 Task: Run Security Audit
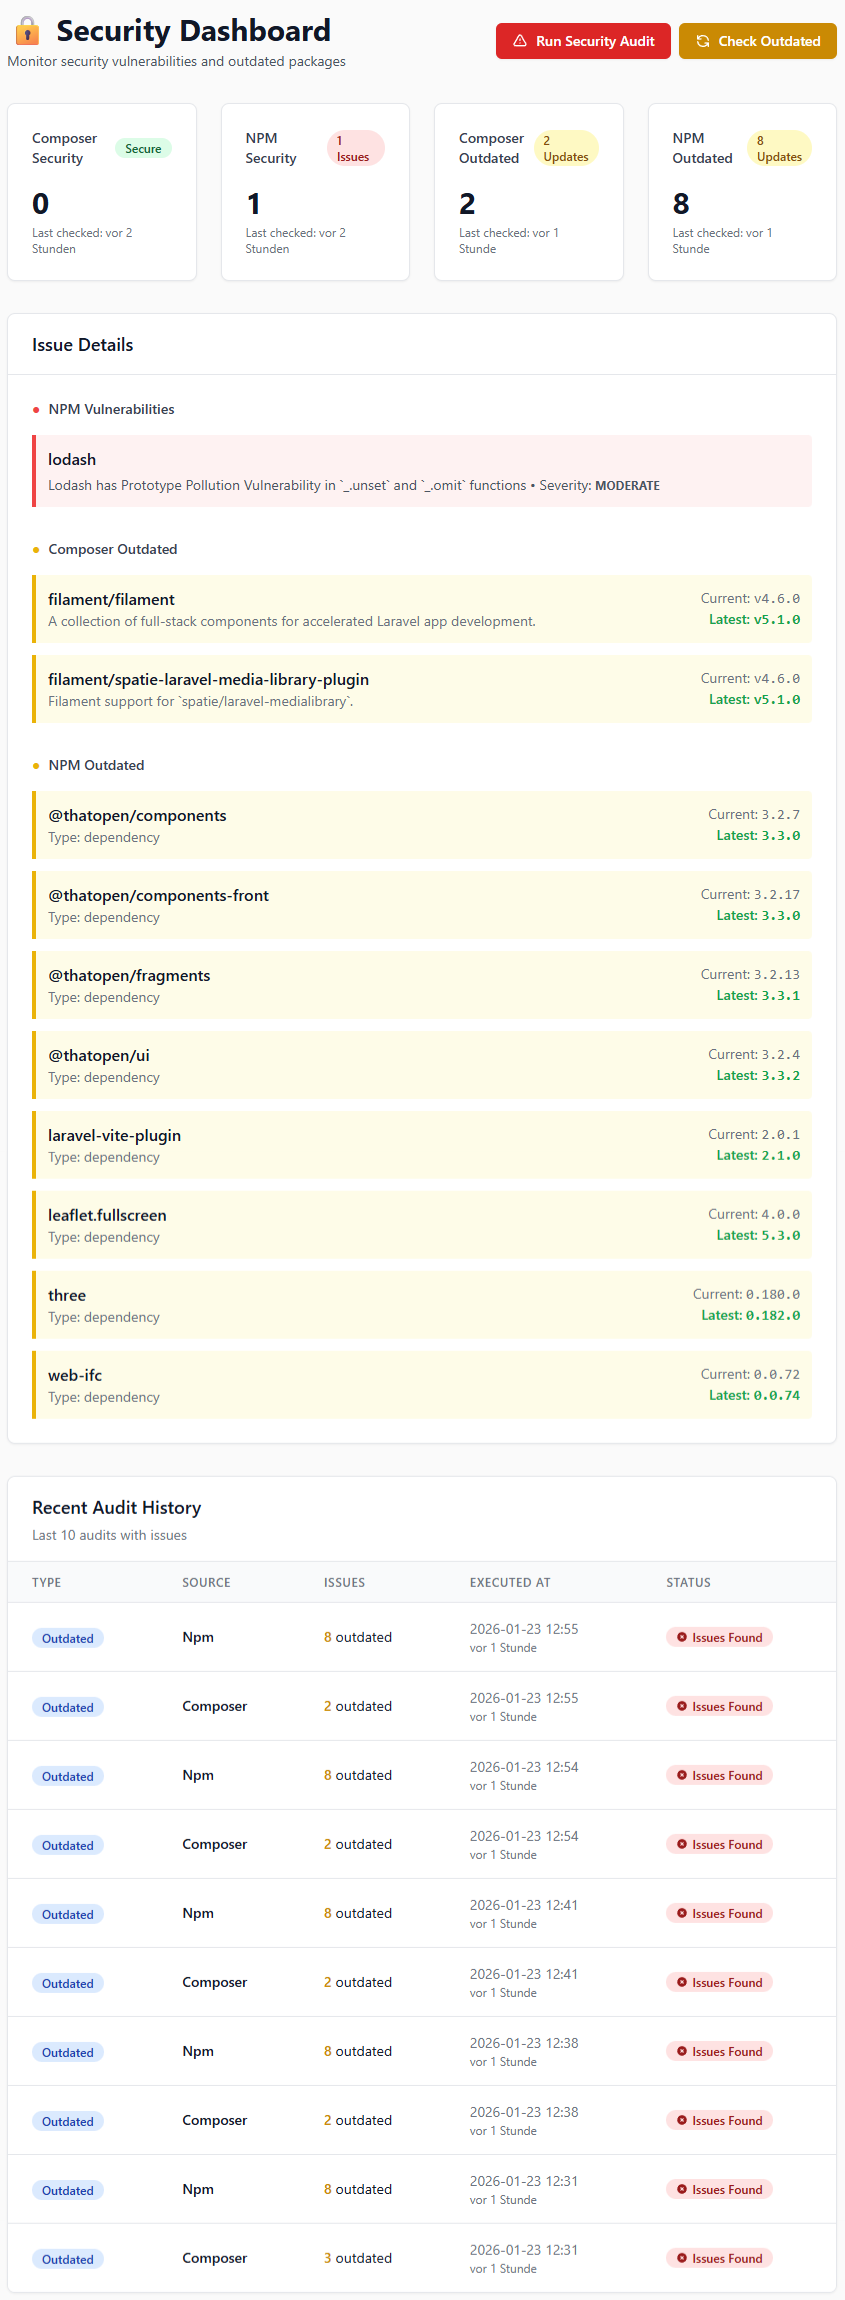[583, 41]
